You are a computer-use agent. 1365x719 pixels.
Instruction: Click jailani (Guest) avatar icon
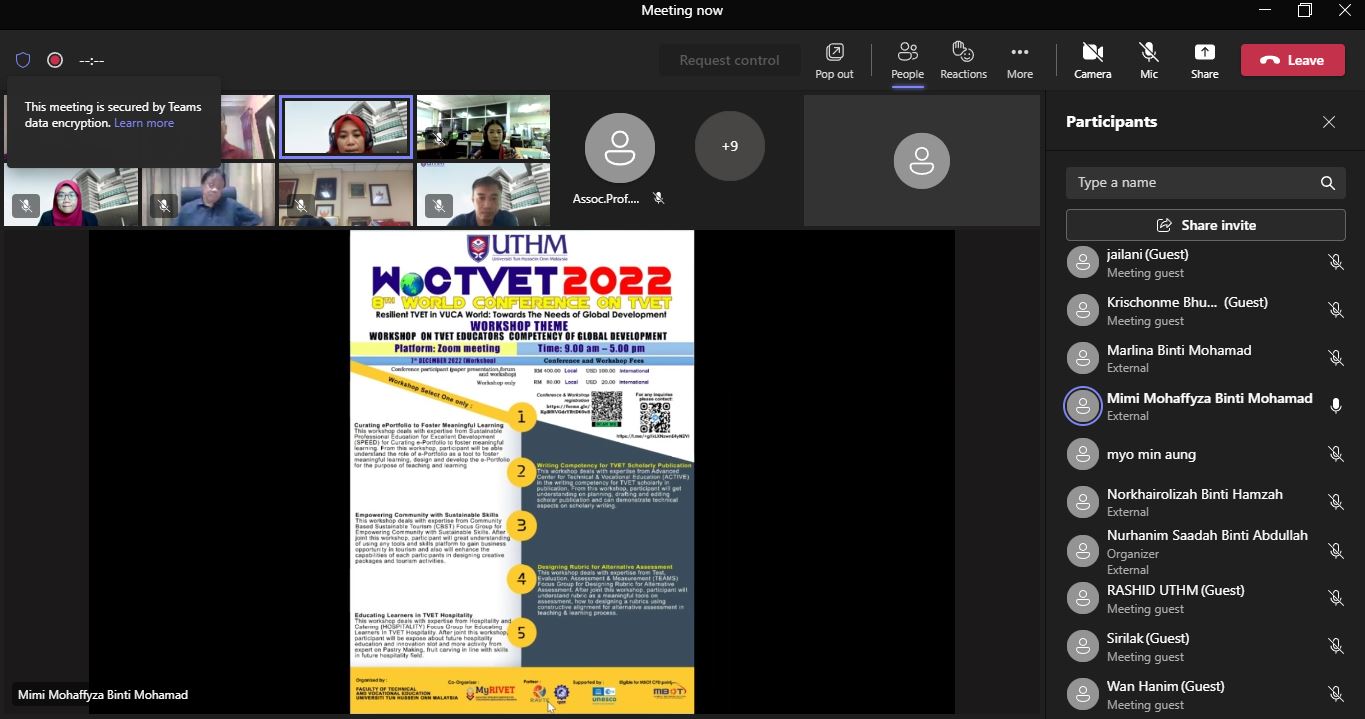pyautogui.click(x=1082, y=262)
